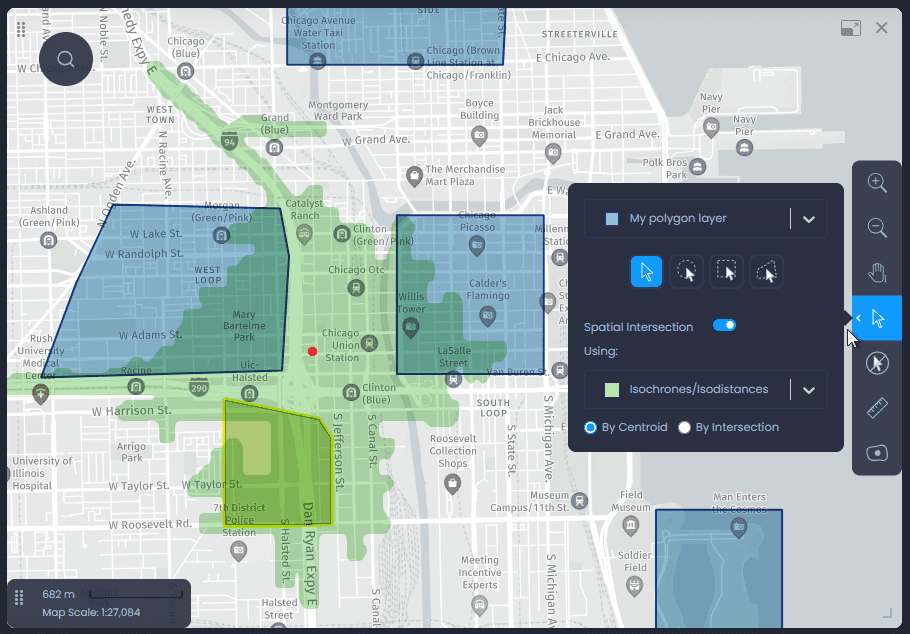
Task: Click the Catalyst Ranch marker
Action: [x=304, y=234]
